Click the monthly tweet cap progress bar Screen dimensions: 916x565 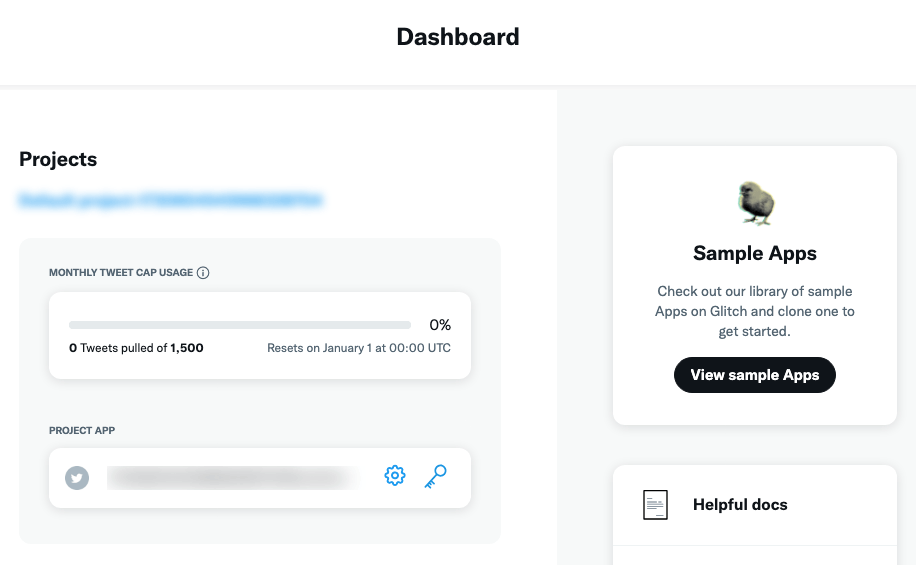click(240, 325)
